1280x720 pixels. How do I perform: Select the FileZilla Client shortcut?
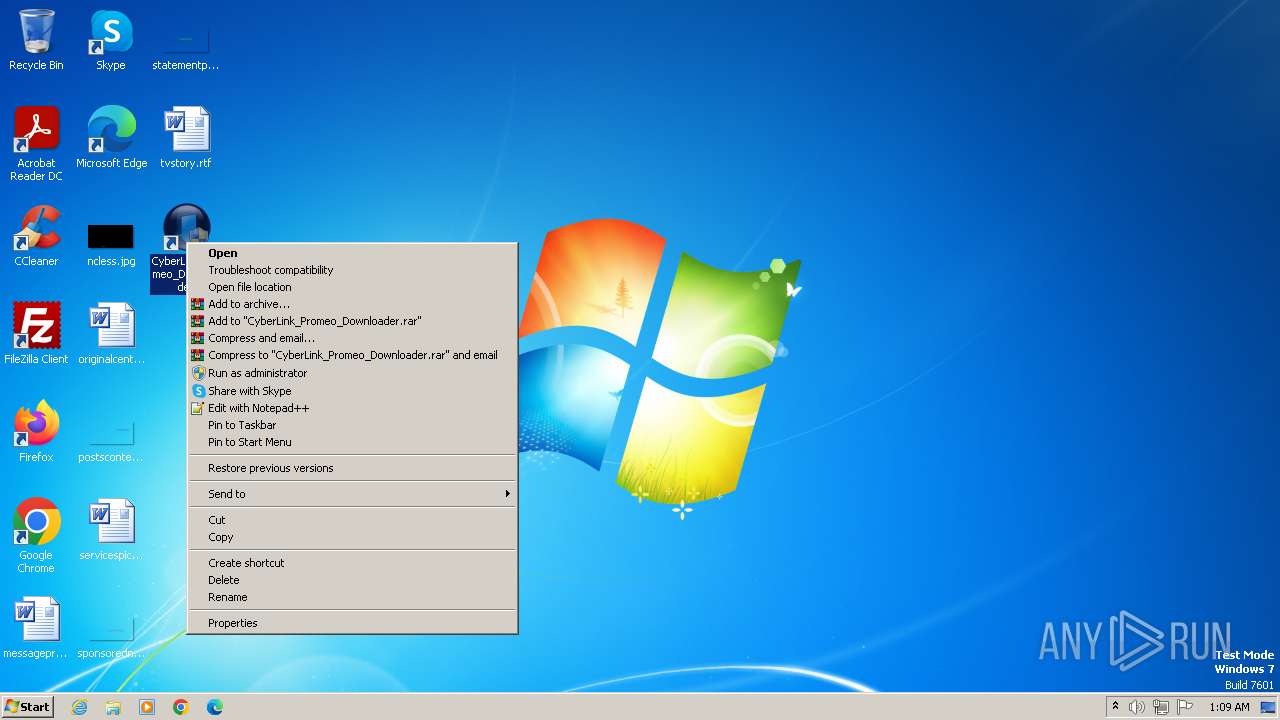click(36, 334)
